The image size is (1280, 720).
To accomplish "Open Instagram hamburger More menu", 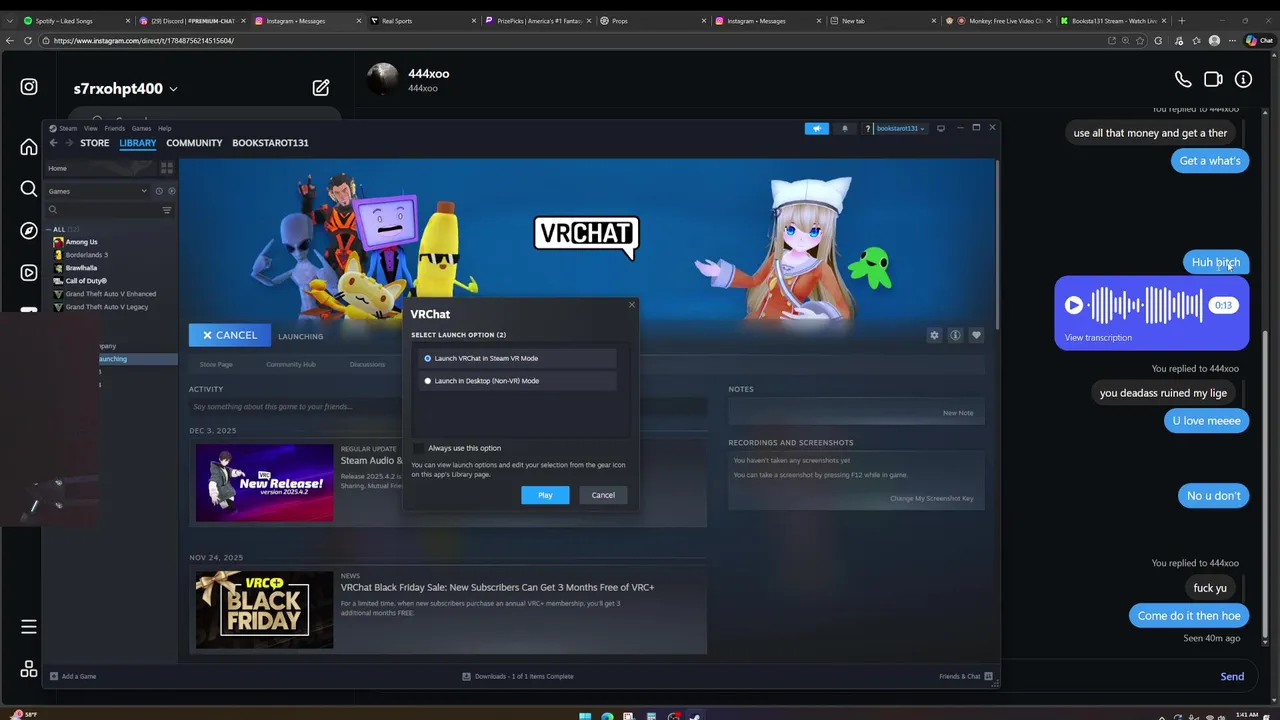I will (29, 627).
